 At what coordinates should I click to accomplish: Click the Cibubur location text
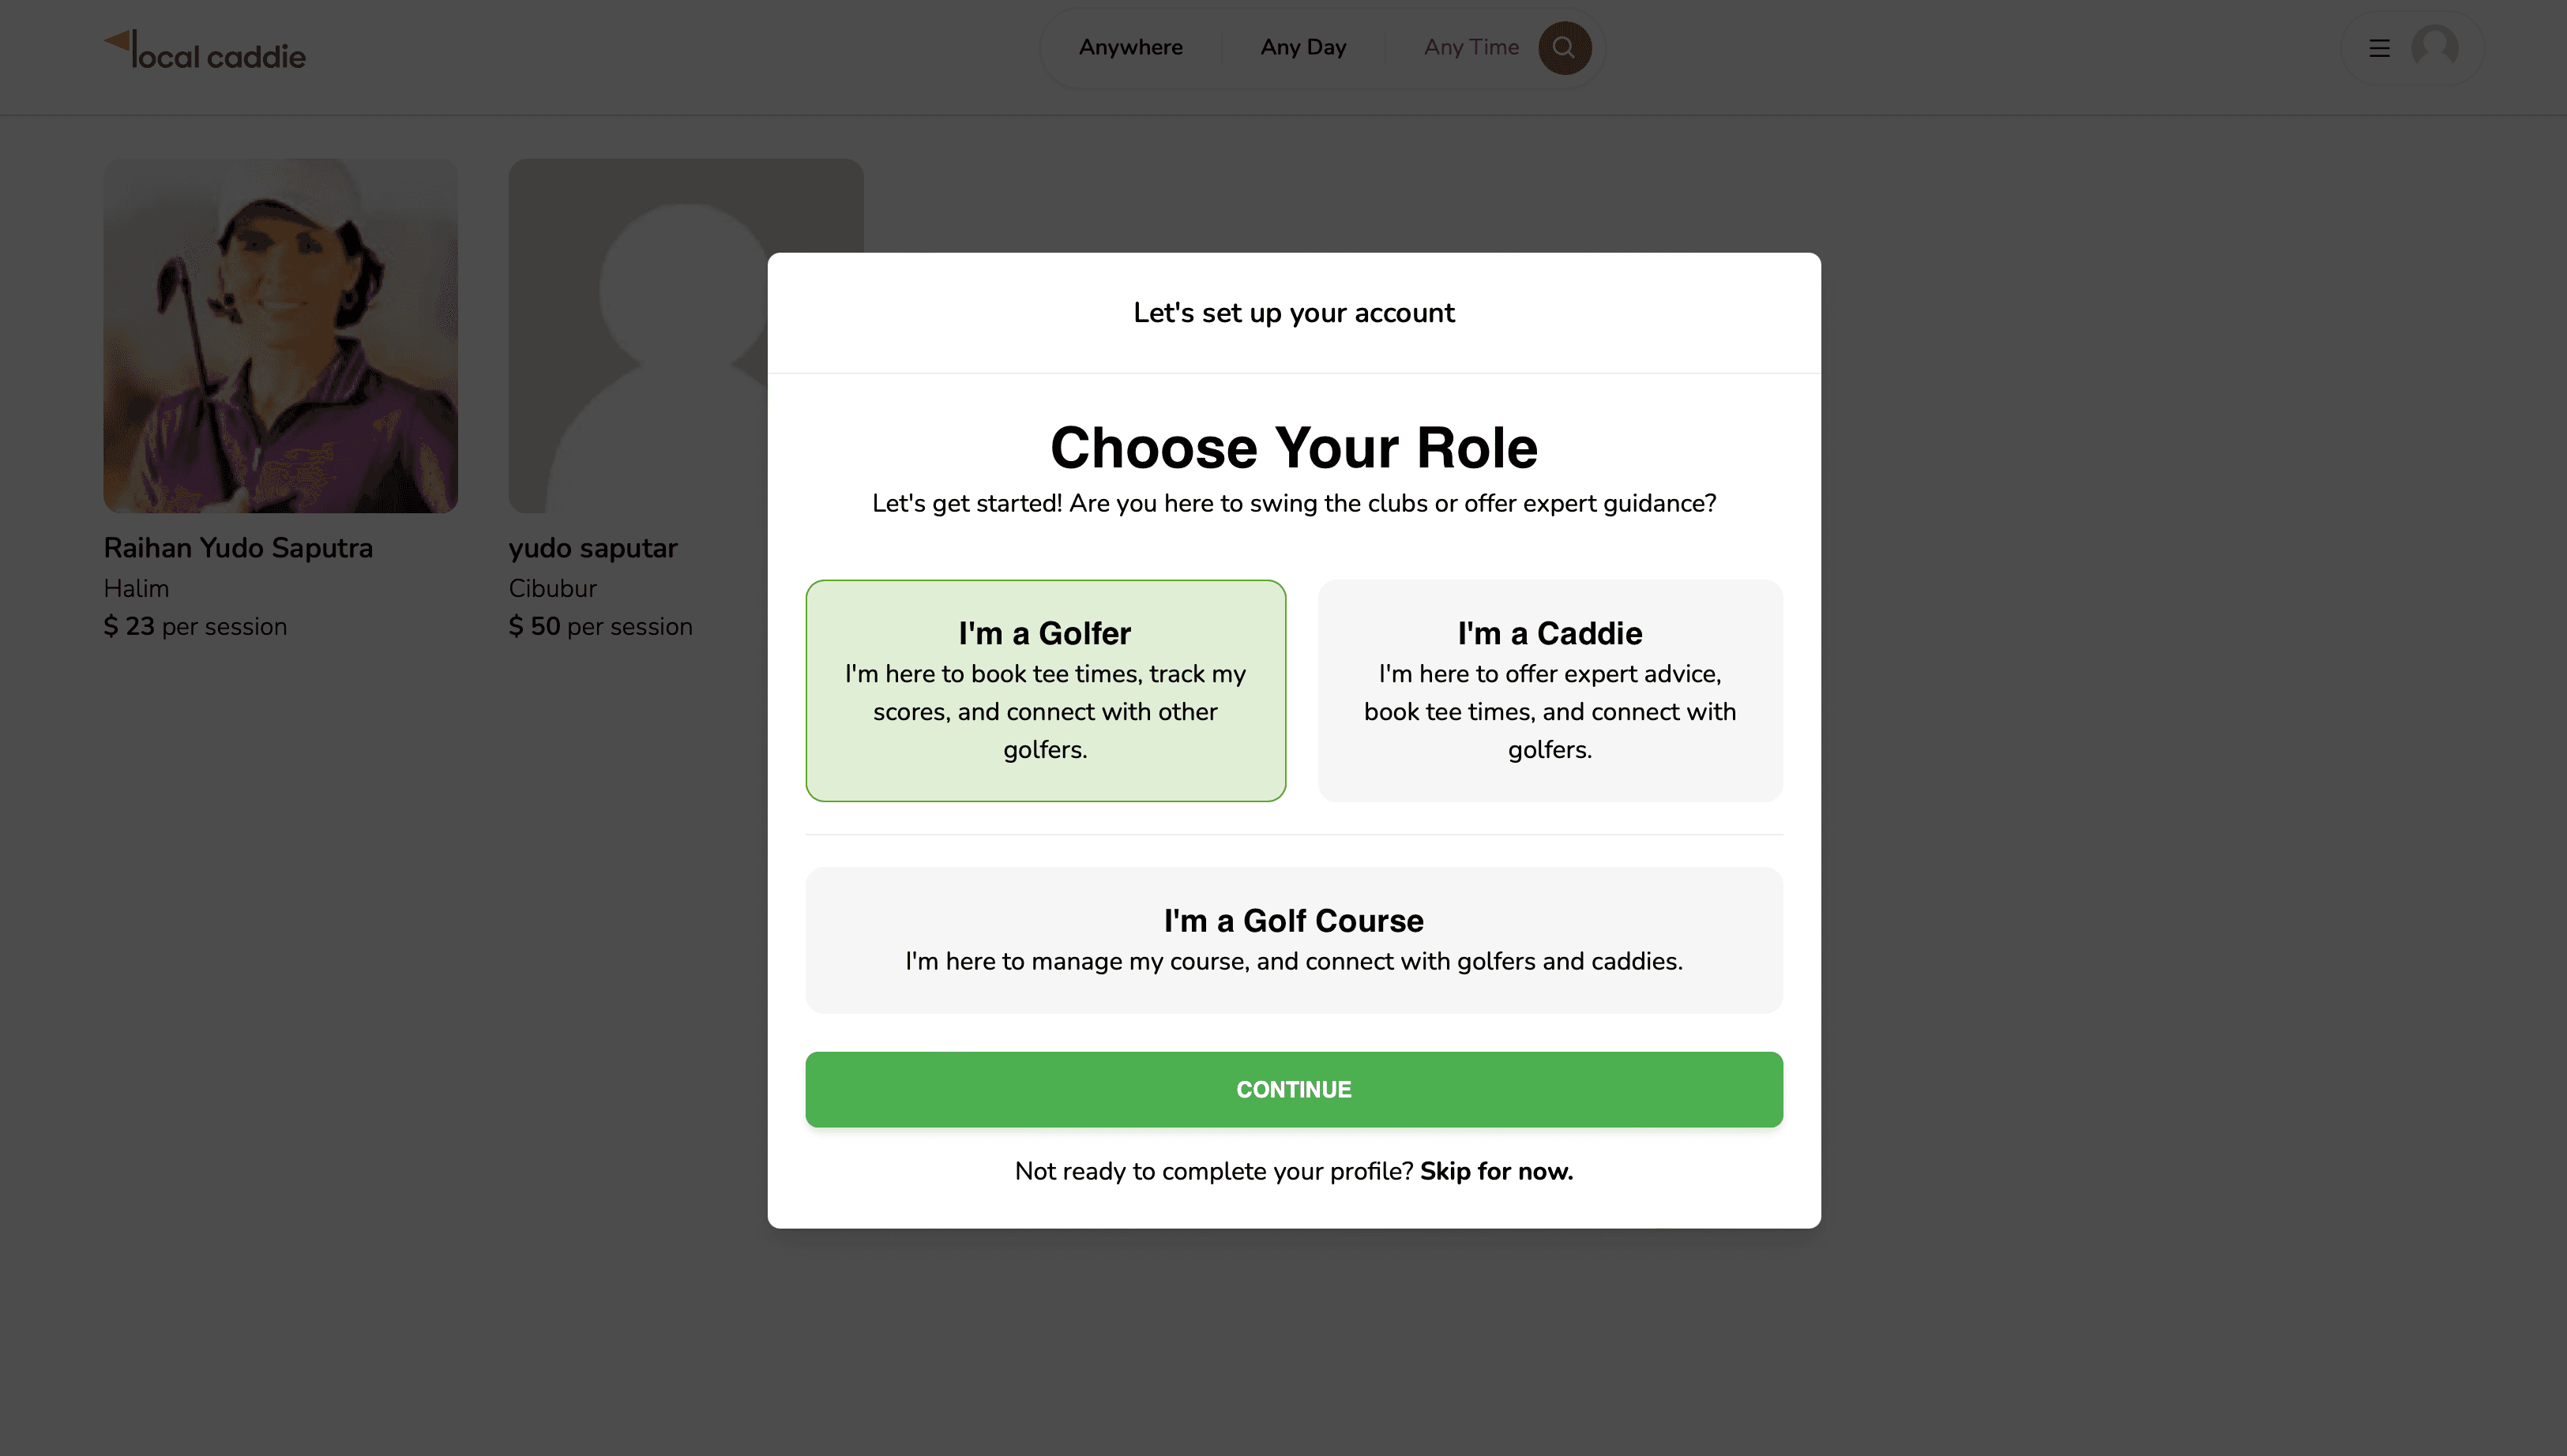(552, 588)
